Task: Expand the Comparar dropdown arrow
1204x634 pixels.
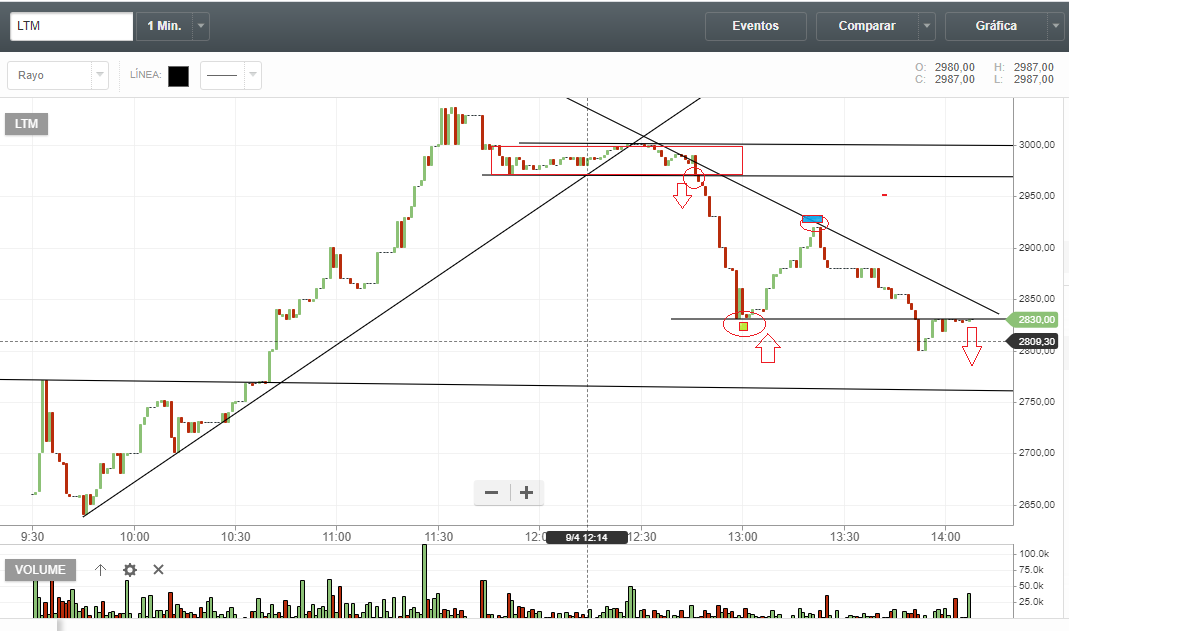Action: tap(927, 26)
